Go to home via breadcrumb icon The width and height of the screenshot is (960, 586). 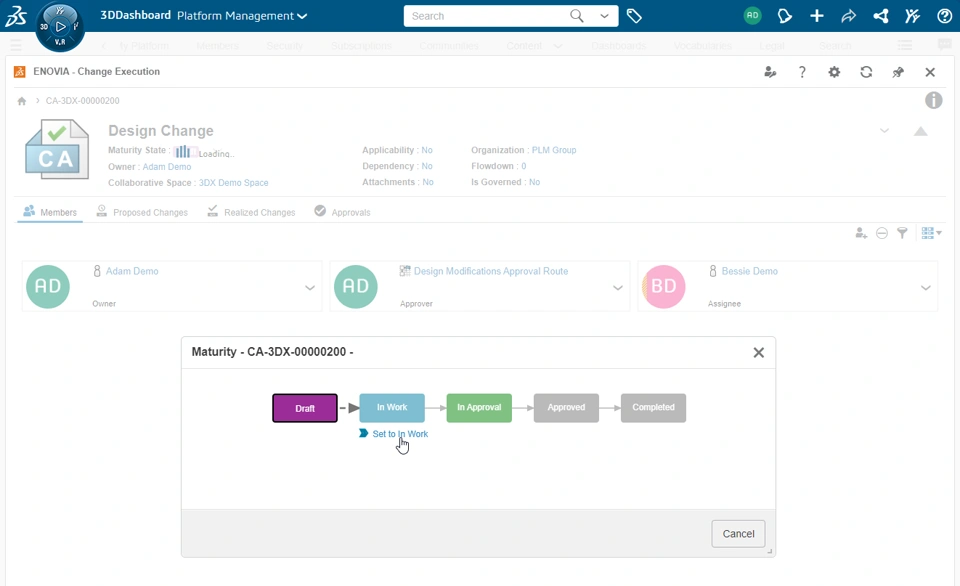pyautogui.click(x=22, y=101)
